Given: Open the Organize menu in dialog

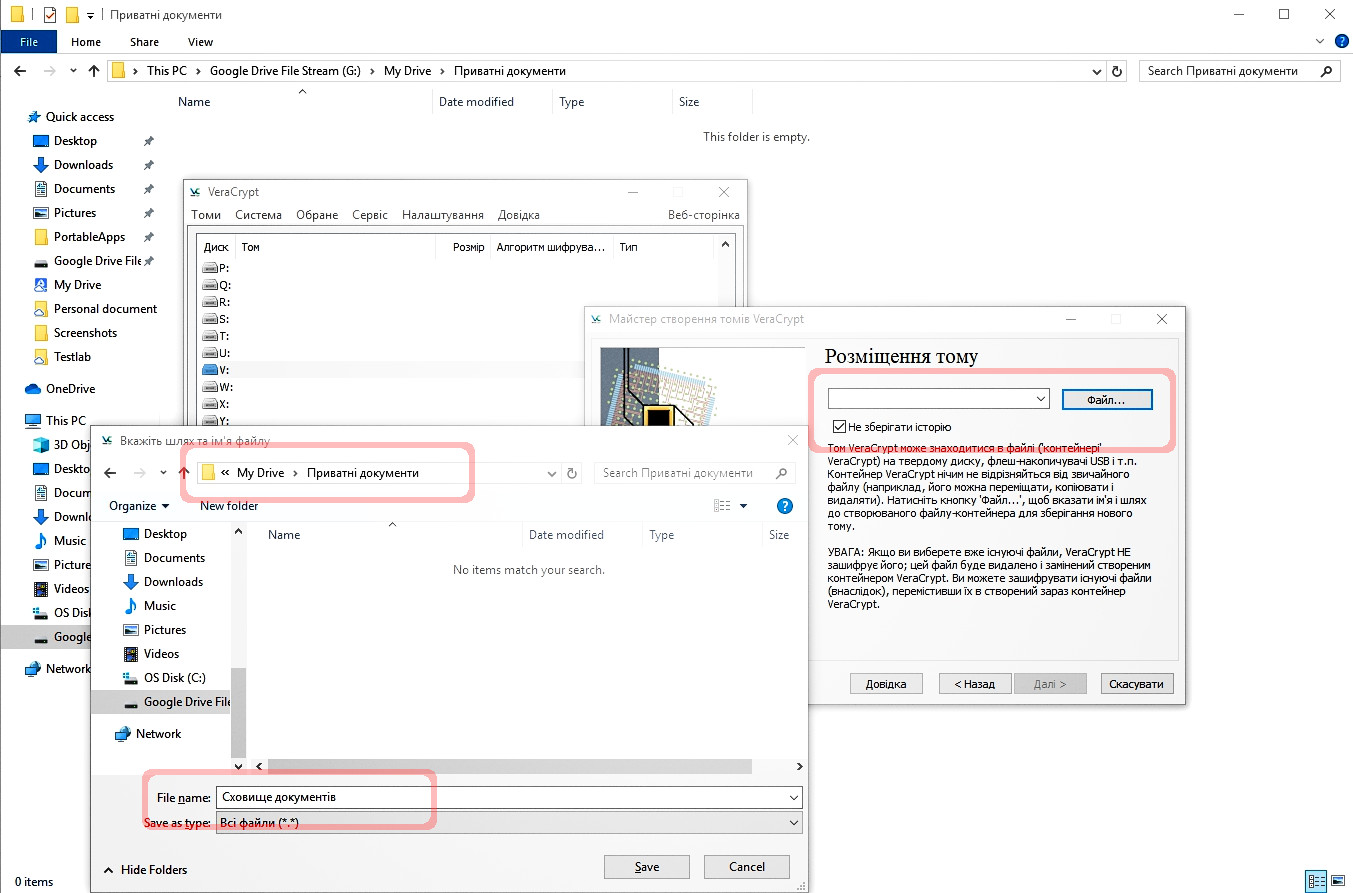Looking at the screenshot, I should (139, 506).
